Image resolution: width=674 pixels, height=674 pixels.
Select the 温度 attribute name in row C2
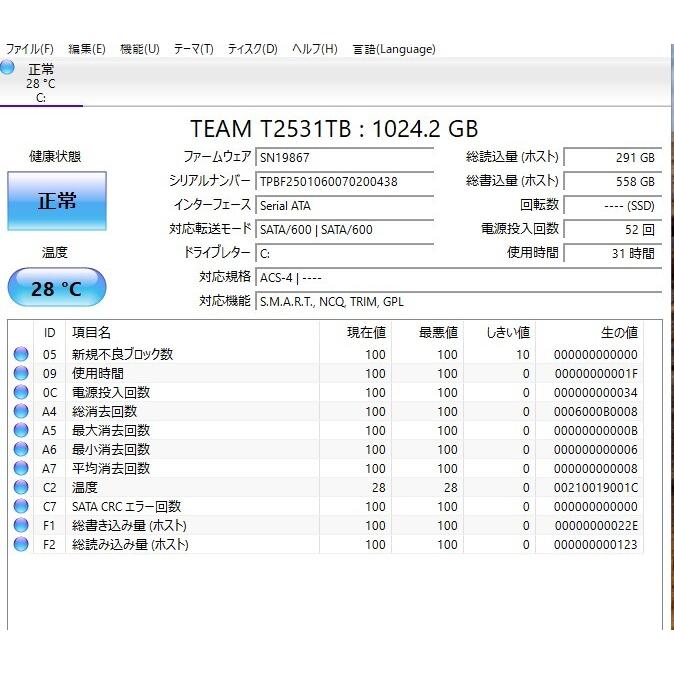coord(85,487)
